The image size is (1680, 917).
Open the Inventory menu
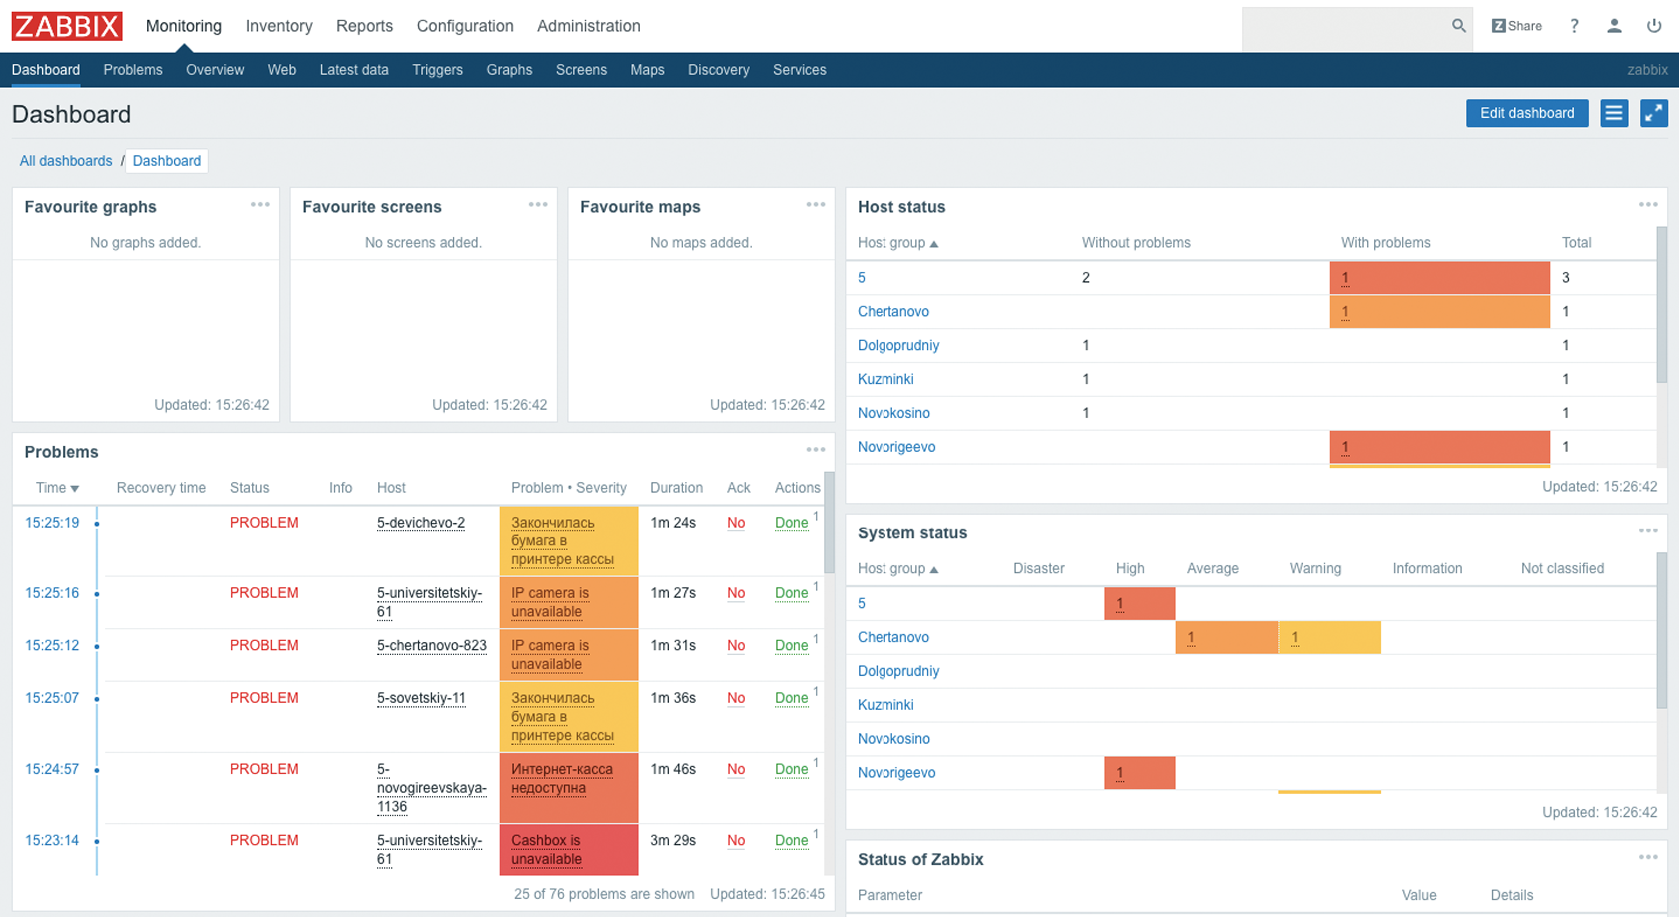[279, 26]
